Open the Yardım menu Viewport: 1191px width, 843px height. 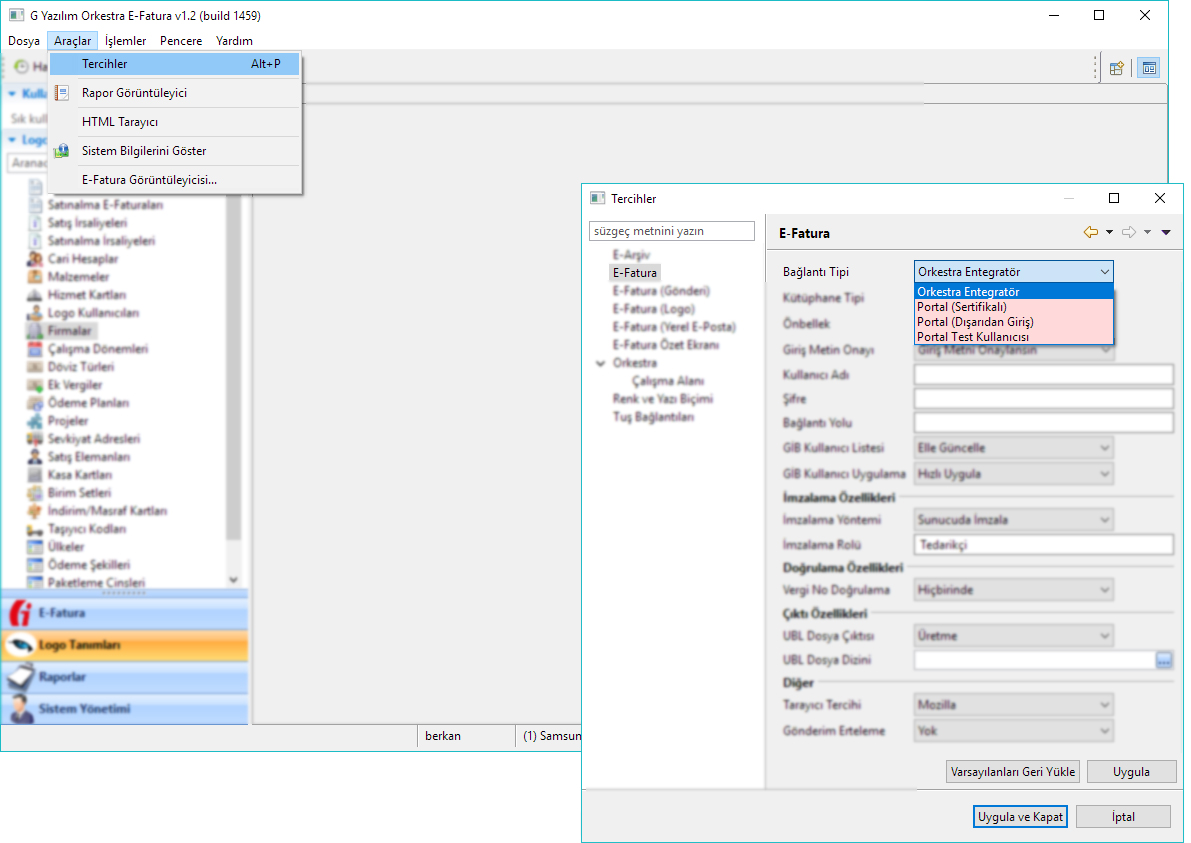[x=234, y=41]
